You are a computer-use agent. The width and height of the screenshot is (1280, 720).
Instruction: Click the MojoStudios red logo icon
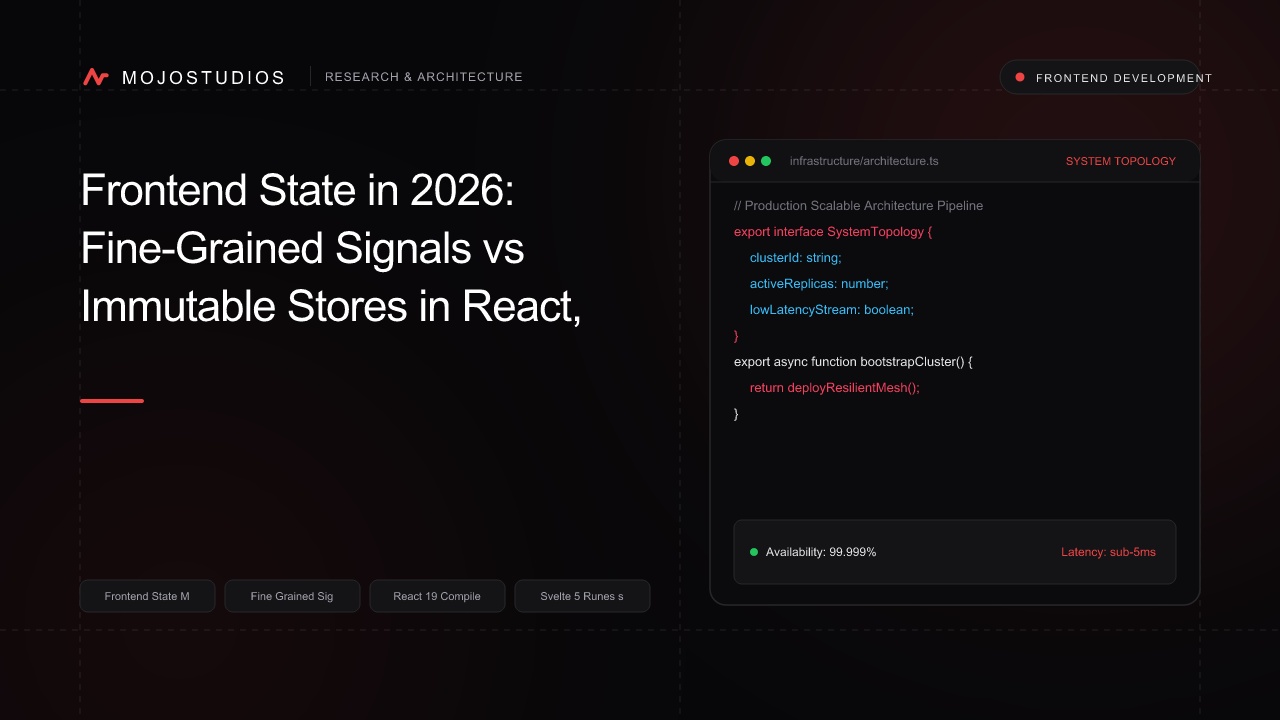point(96,77)
